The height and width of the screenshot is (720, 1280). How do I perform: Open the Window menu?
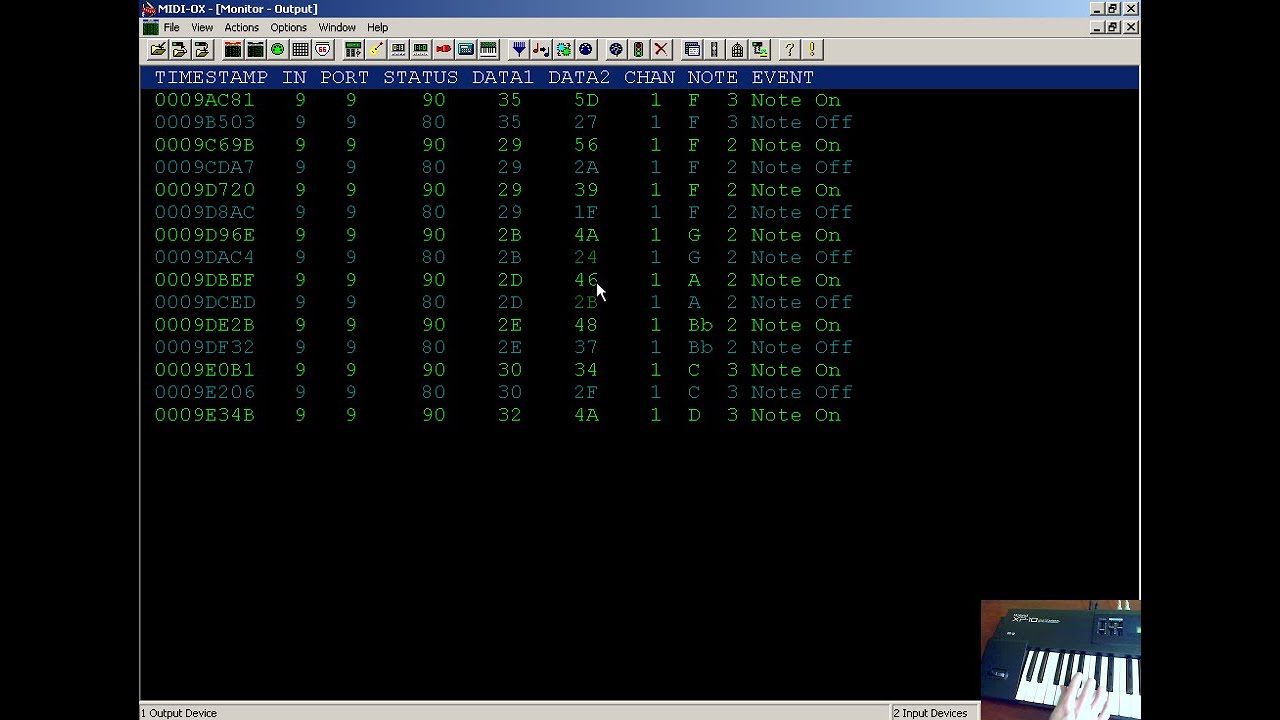pos(337,27)
